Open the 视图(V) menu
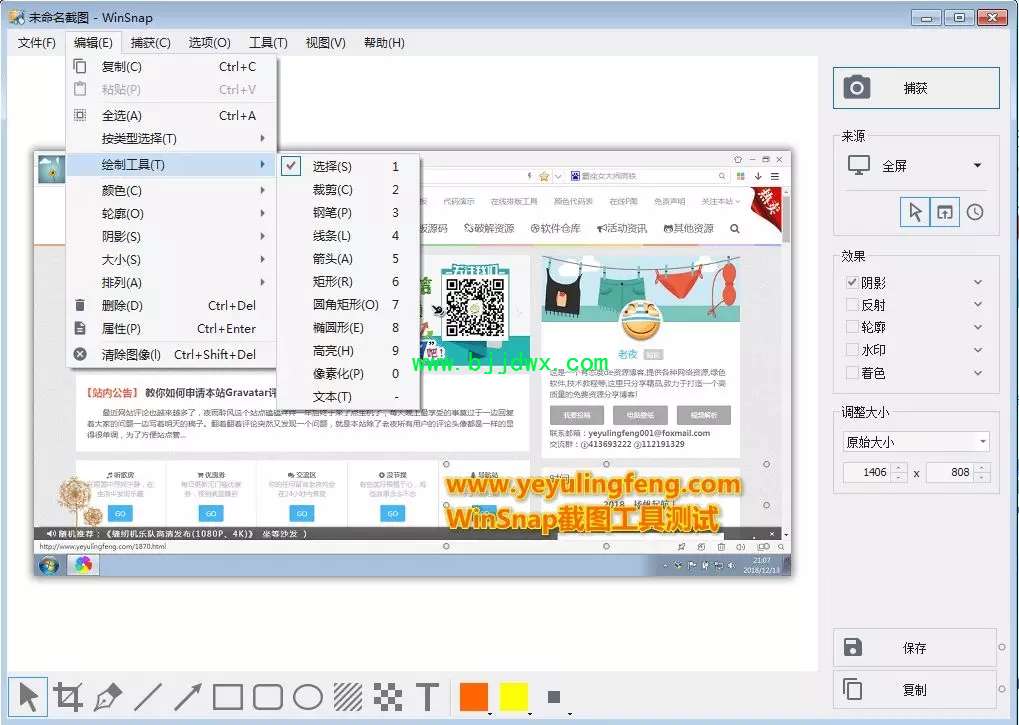 click(x=325, y=42)
